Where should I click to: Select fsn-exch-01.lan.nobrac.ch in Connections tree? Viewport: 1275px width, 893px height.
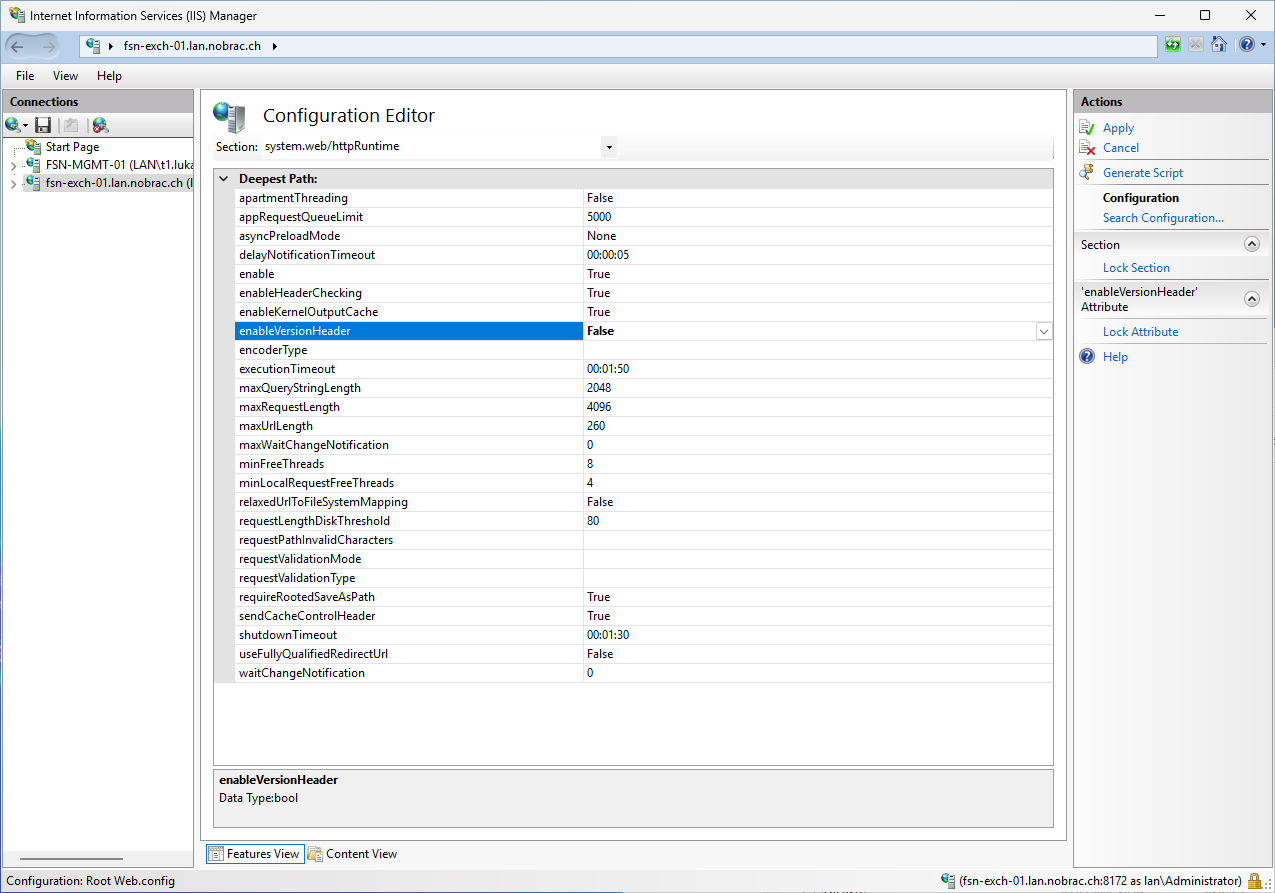point(118,184)
